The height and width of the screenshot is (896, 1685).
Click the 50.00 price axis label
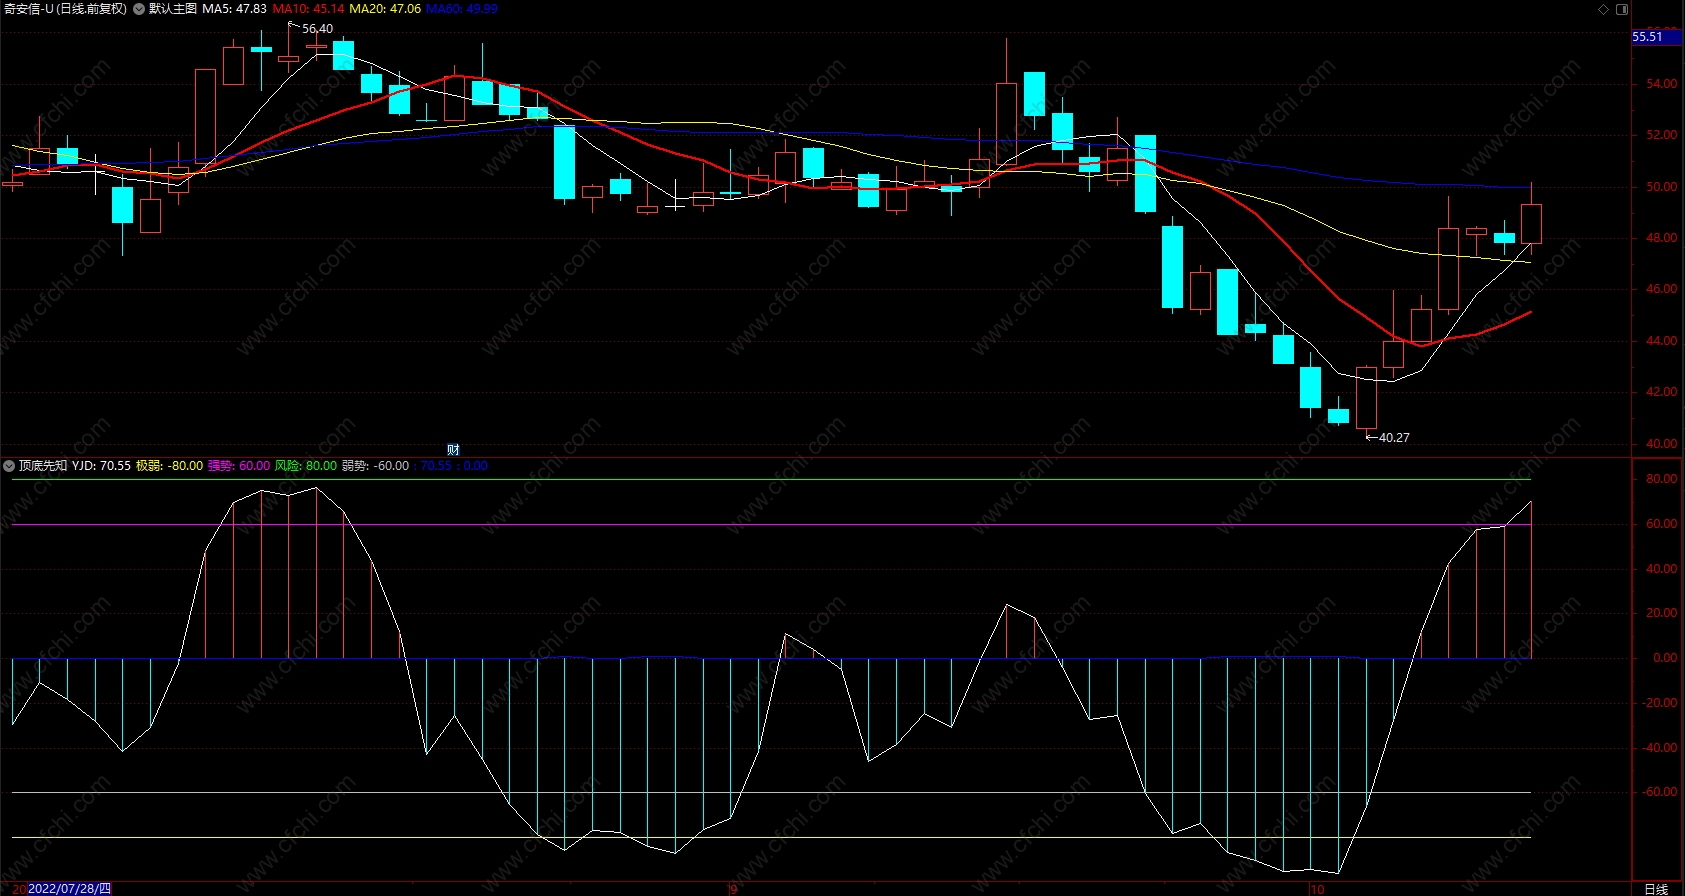coord(1662,187)
